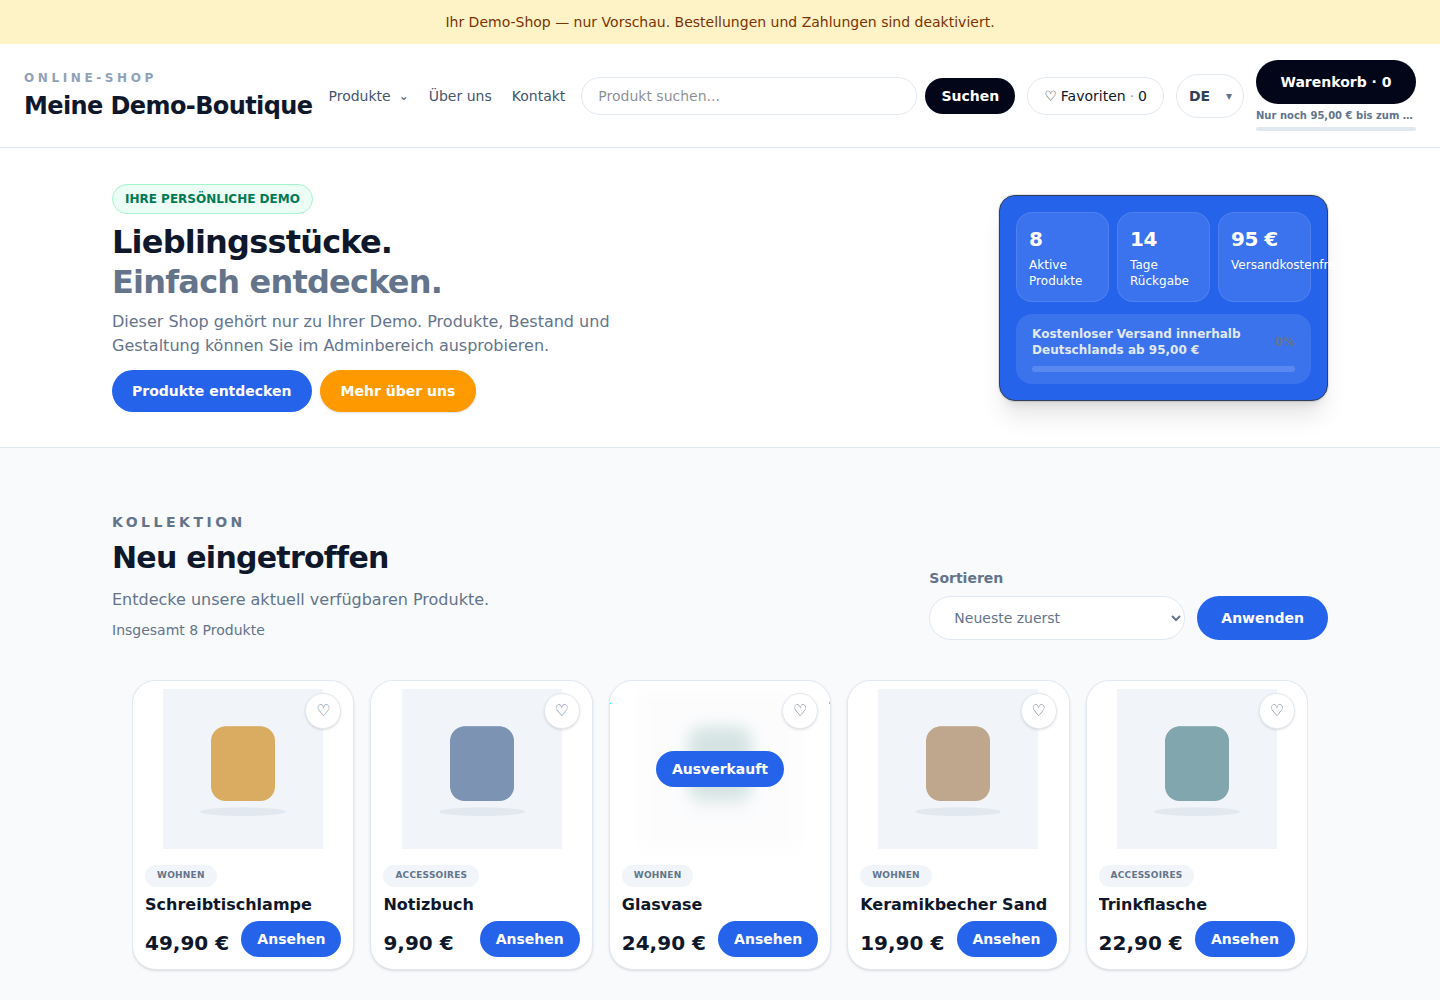This screenshot has height=1000, width=1440.
Task: Click the Keramikbecher Sand product image
Action: pos(958,769)
